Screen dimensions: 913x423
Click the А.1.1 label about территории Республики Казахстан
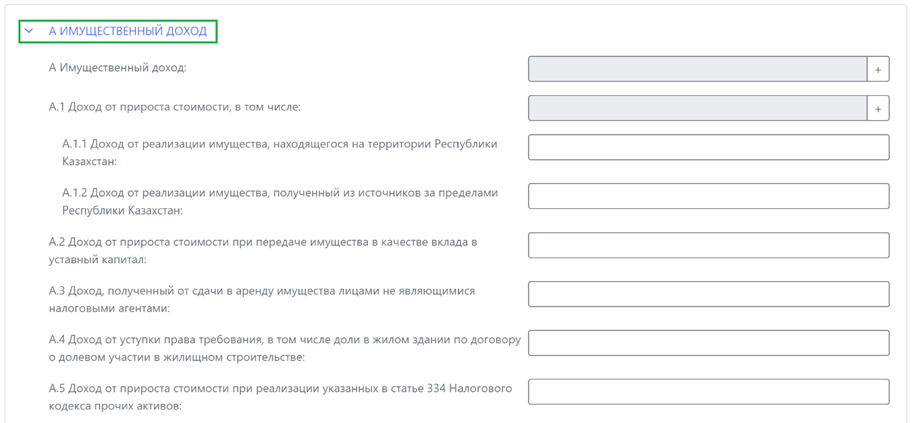click(x=280, y=152)
